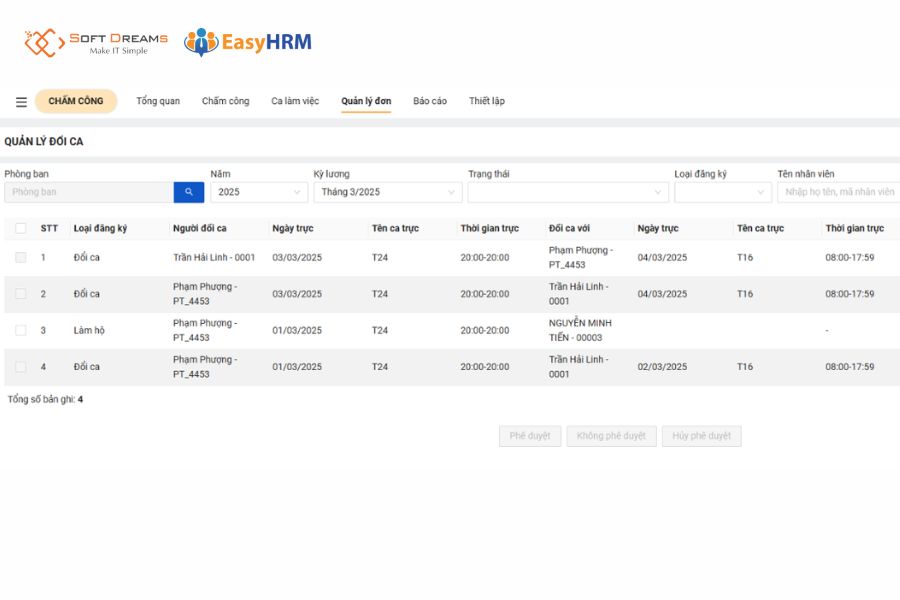Click the blue search magnifier button
This screenshot has height=600, width=900.
click(189, 192)
